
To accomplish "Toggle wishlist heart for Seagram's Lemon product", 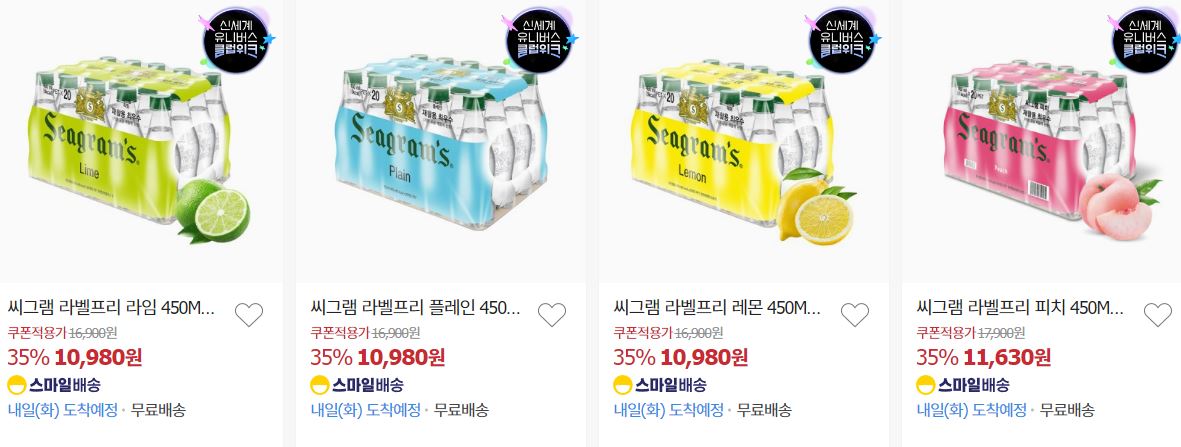I will [854, 314].
